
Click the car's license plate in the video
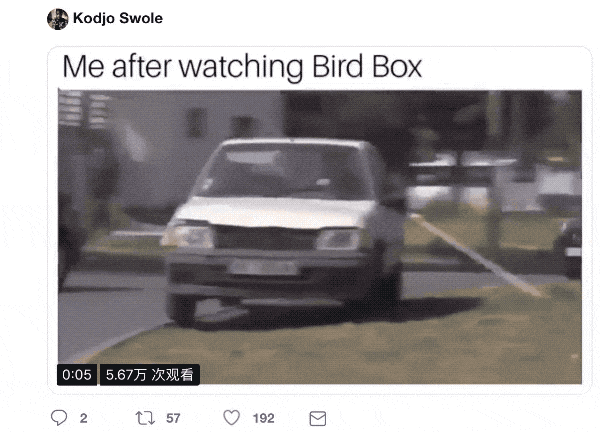pos(263,267)
